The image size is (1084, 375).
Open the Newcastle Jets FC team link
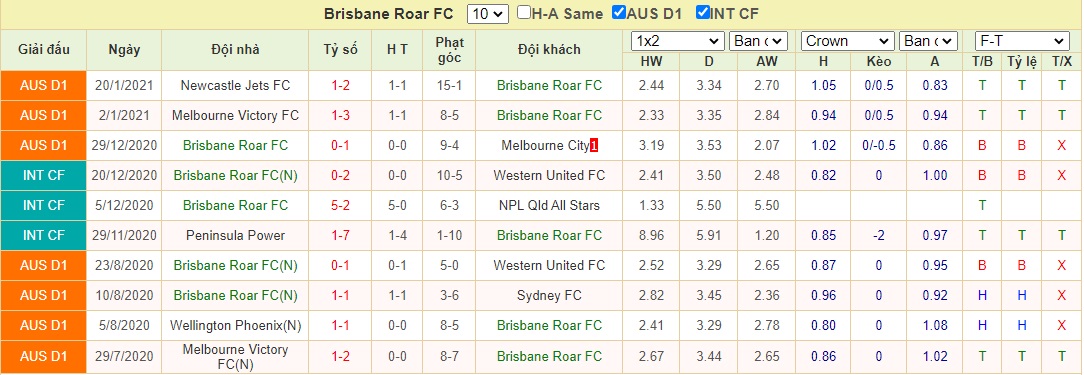235,86
